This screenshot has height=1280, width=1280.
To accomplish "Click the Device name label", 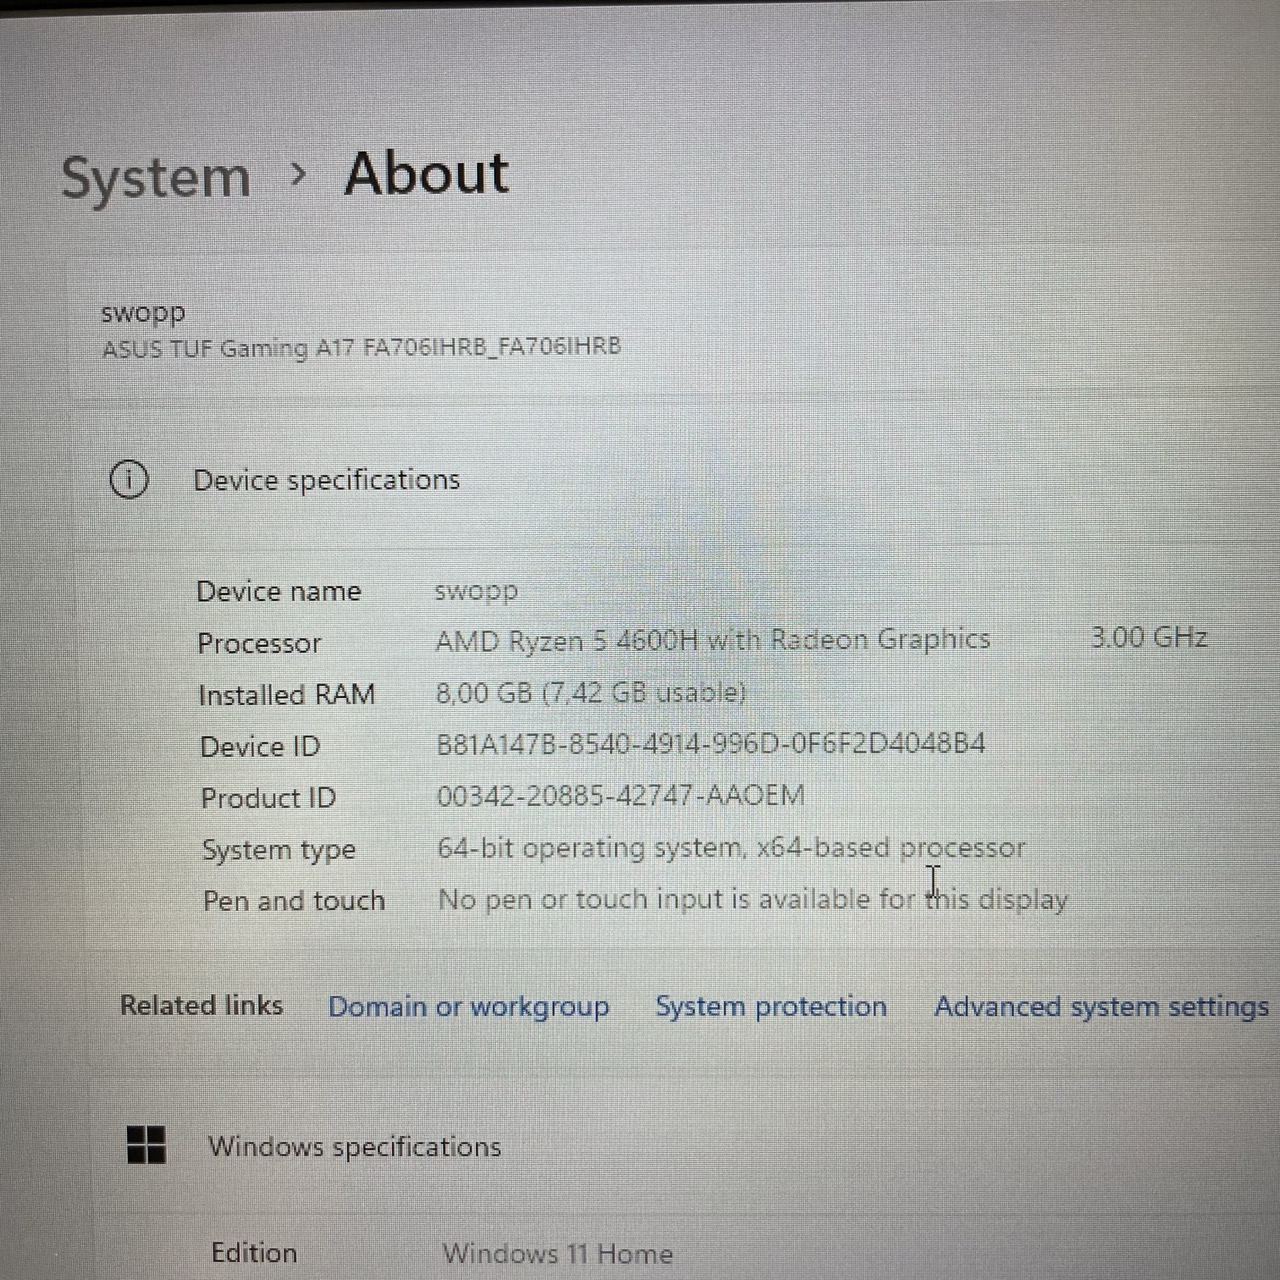I will (x=278, y=591).
